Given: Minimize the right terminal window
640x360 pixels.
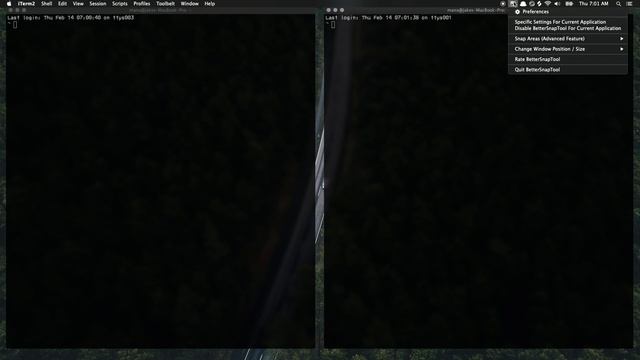Looking at the screenshot, I should click(335, 10).
